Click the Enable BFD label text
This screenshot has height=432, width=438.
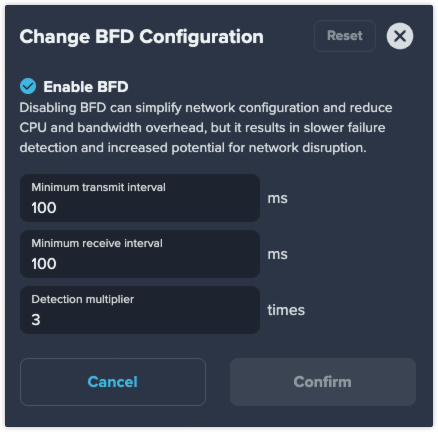[x=86, y=87]
